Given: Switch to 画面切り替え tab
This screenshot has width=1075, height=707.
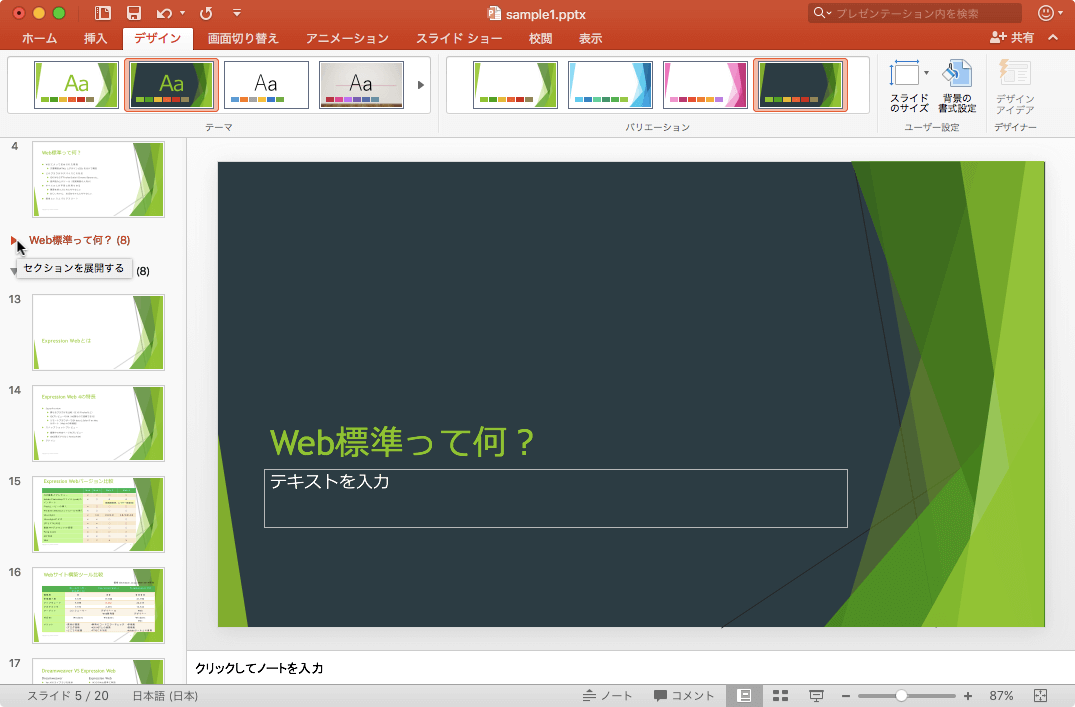Looking at the screenshot, I should coord(243,38).
